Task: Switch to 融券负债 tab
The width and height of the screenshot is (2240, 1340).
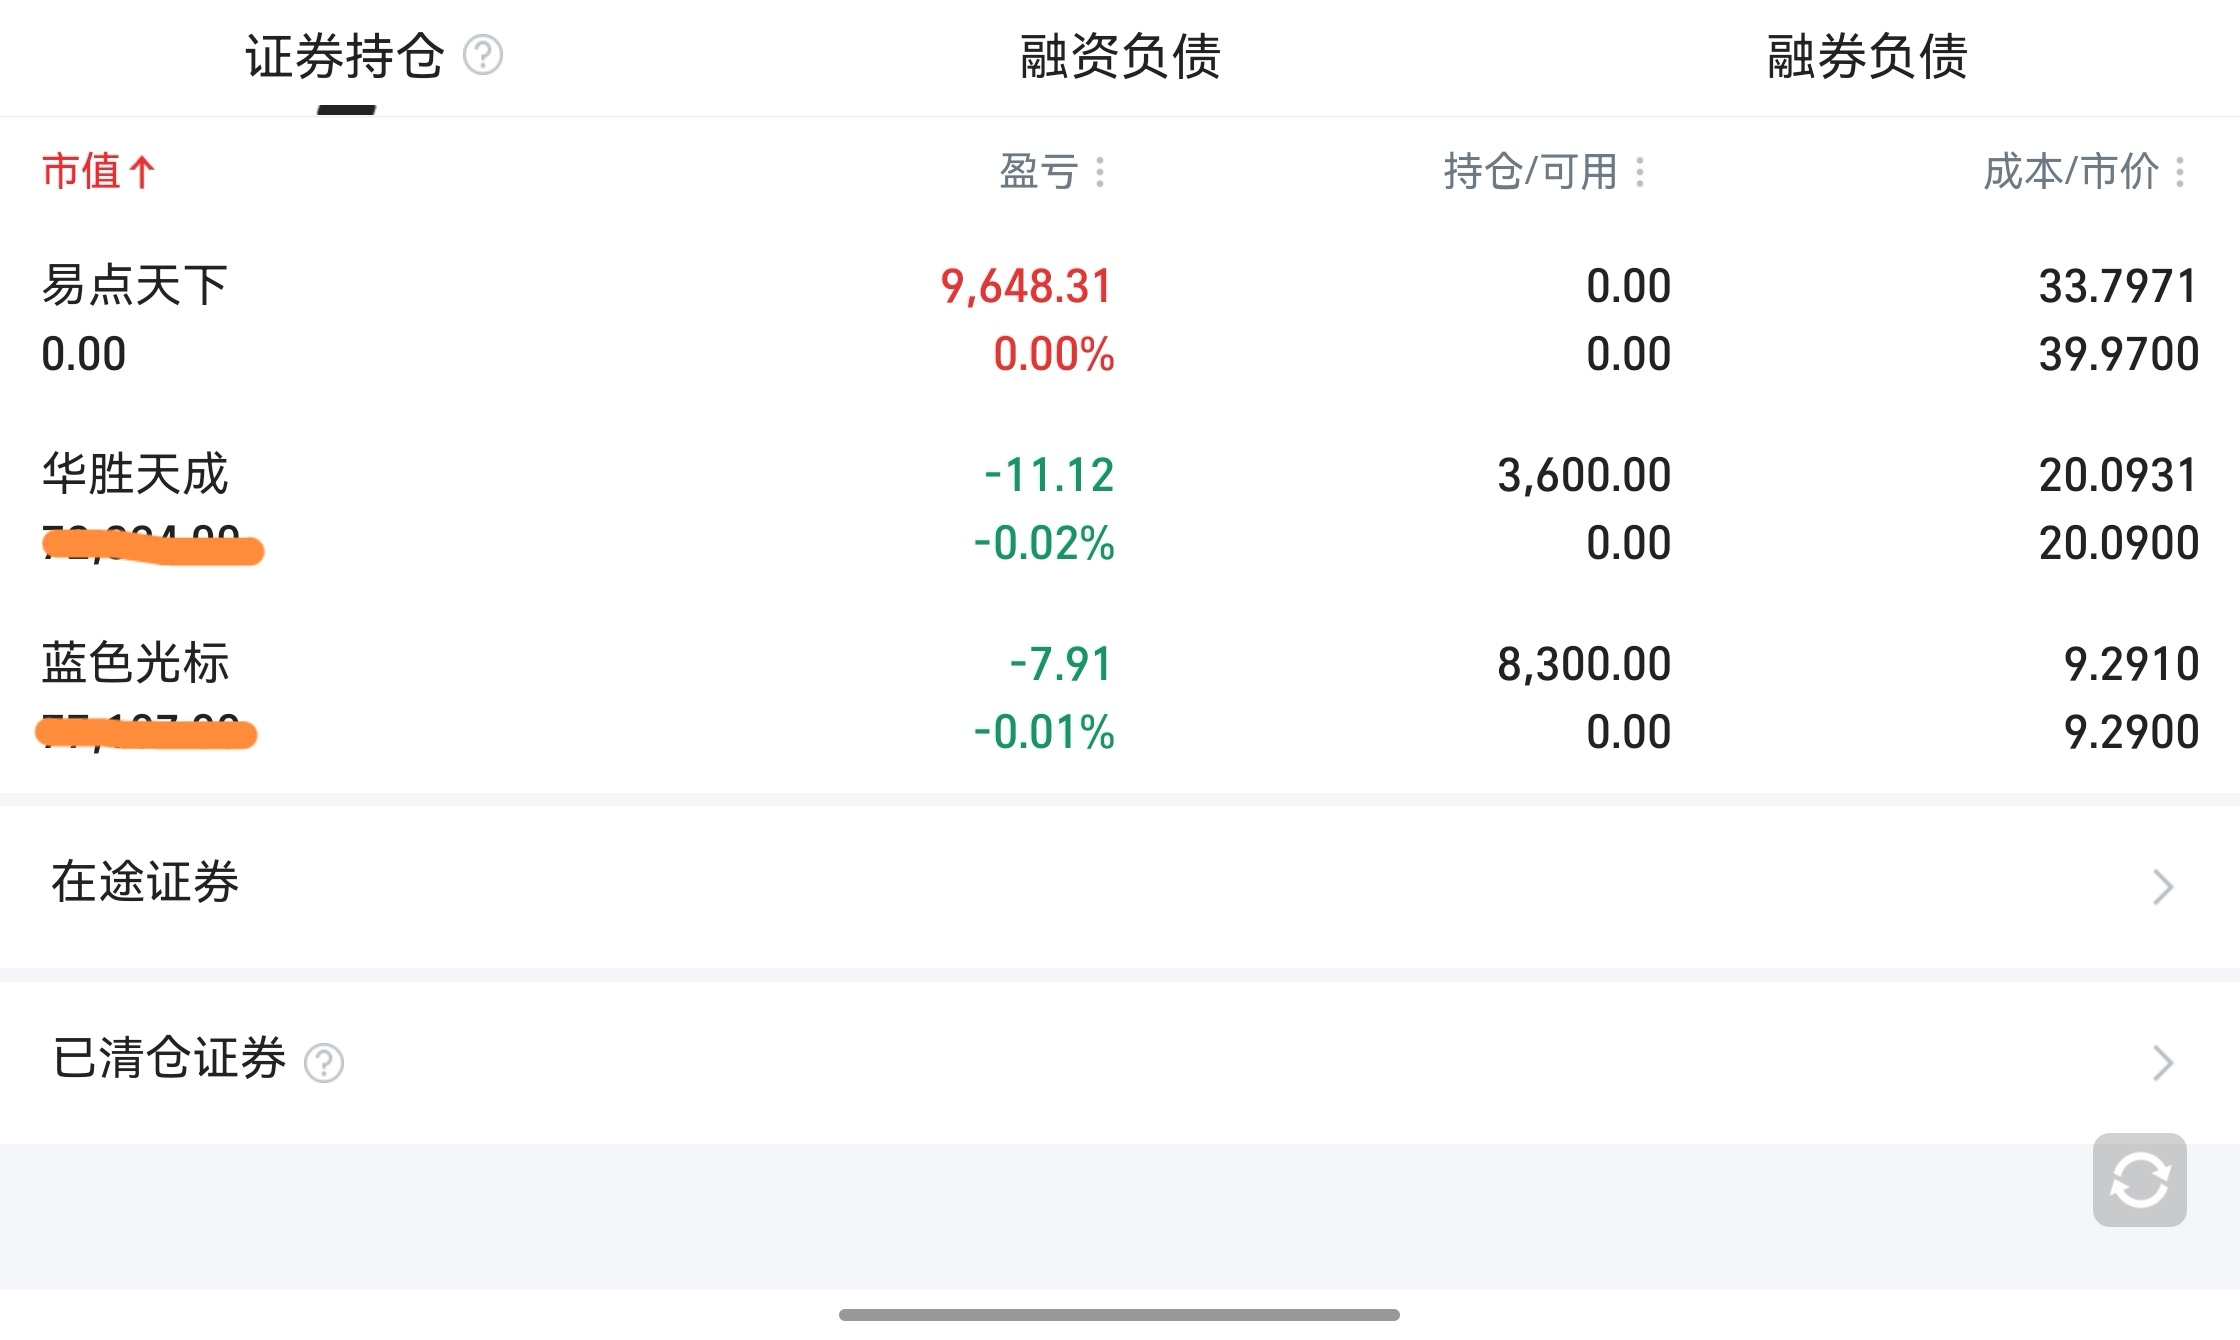Action: [x=1867, y=56]
